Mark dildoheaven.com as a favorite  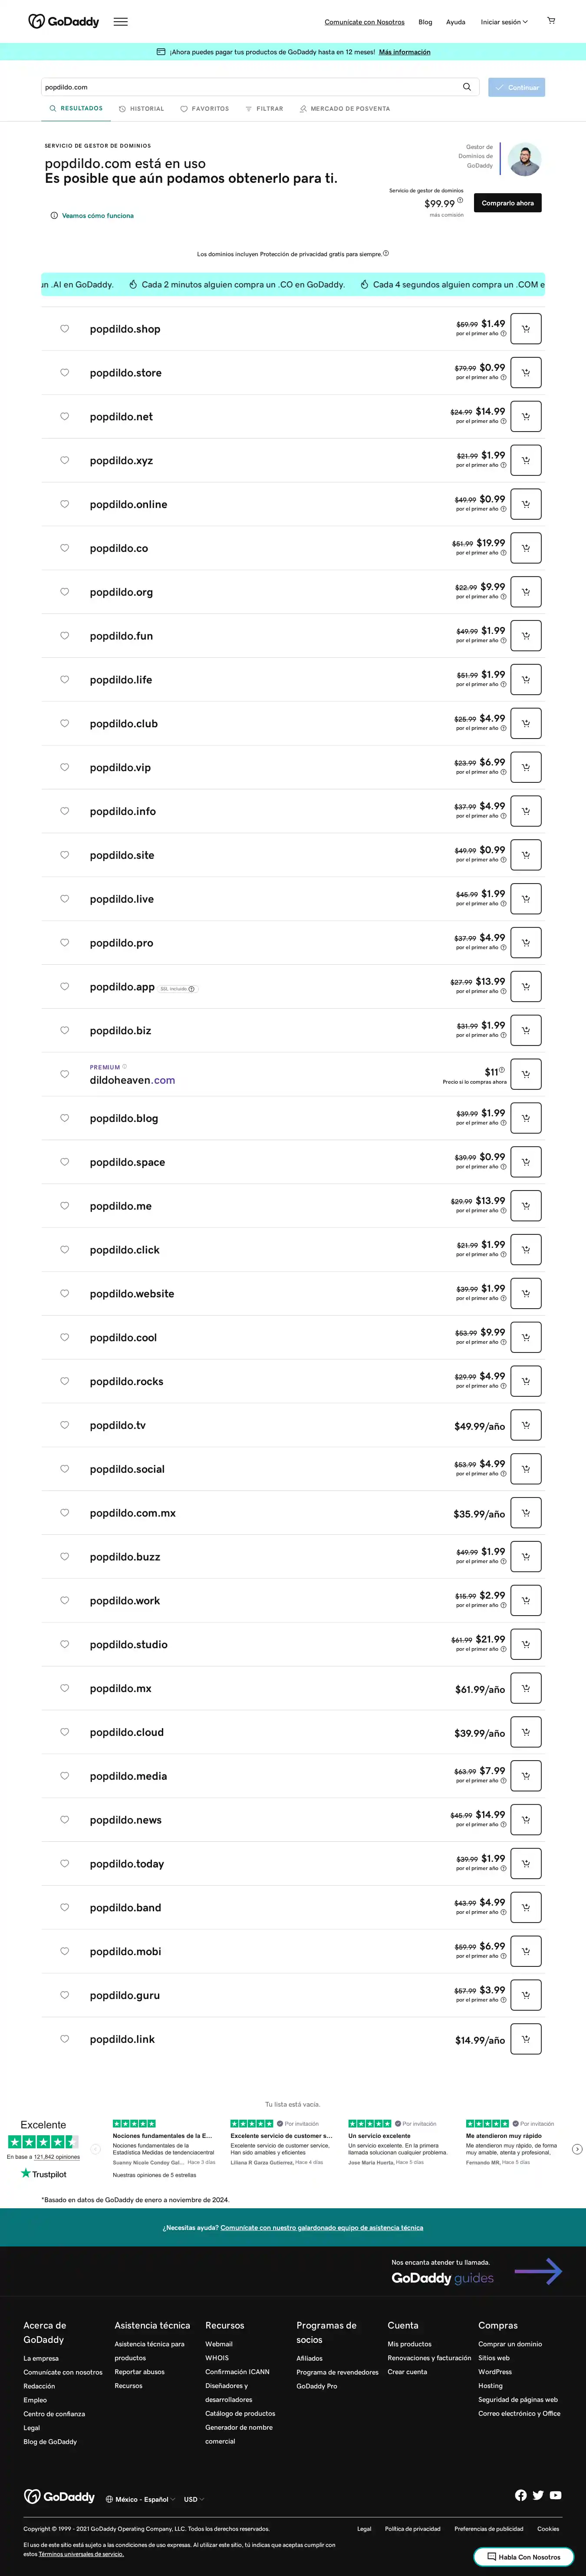point(64,1074)
